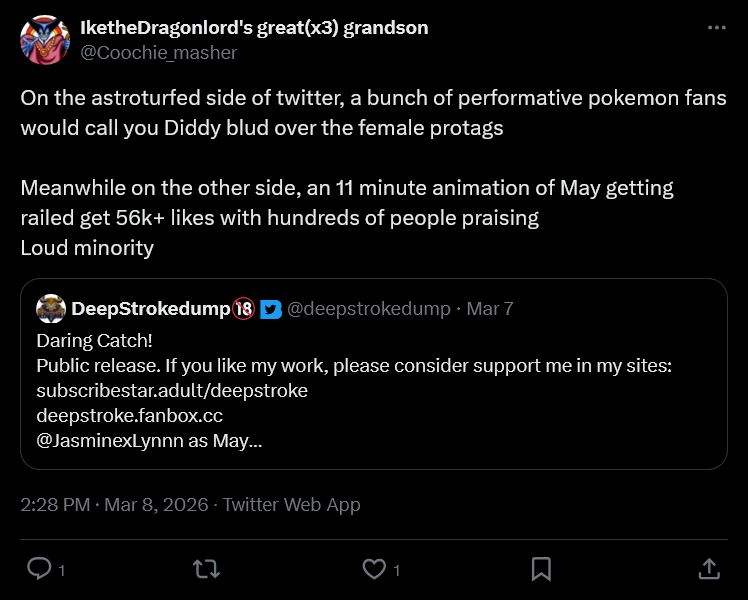Click the share upload icon
748x600 pixels.
coord(708,569)
